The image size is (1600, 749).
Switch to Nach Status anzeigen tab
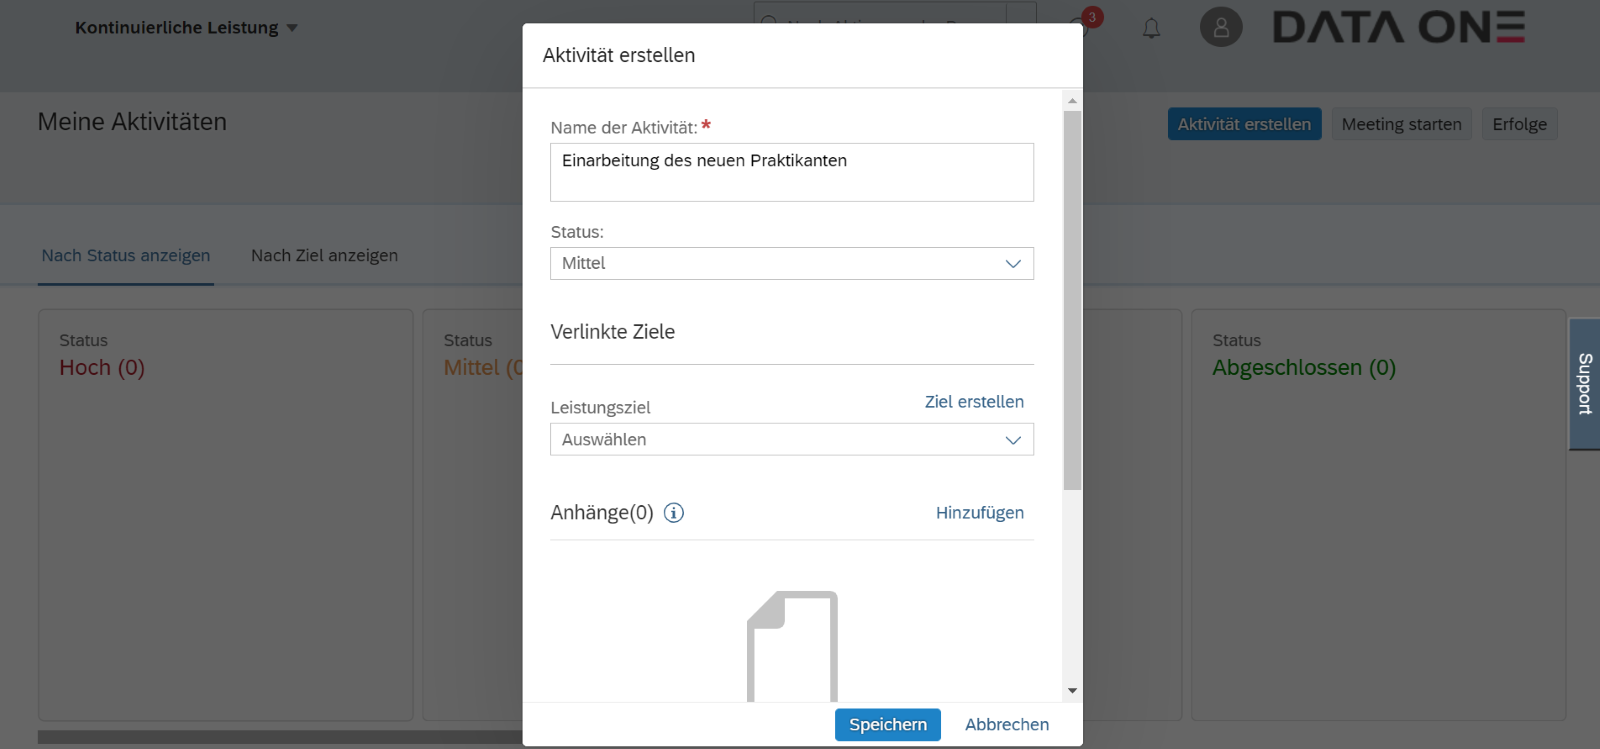pos(126,256)
